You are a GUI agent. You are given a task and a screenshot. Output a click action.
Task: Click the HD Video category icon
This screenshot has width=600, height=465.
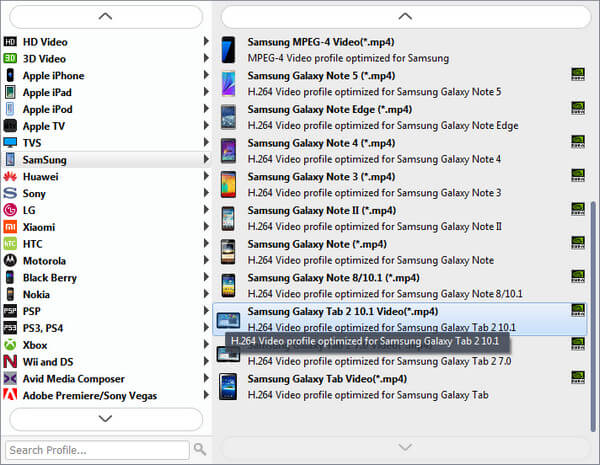click(10, 41)
